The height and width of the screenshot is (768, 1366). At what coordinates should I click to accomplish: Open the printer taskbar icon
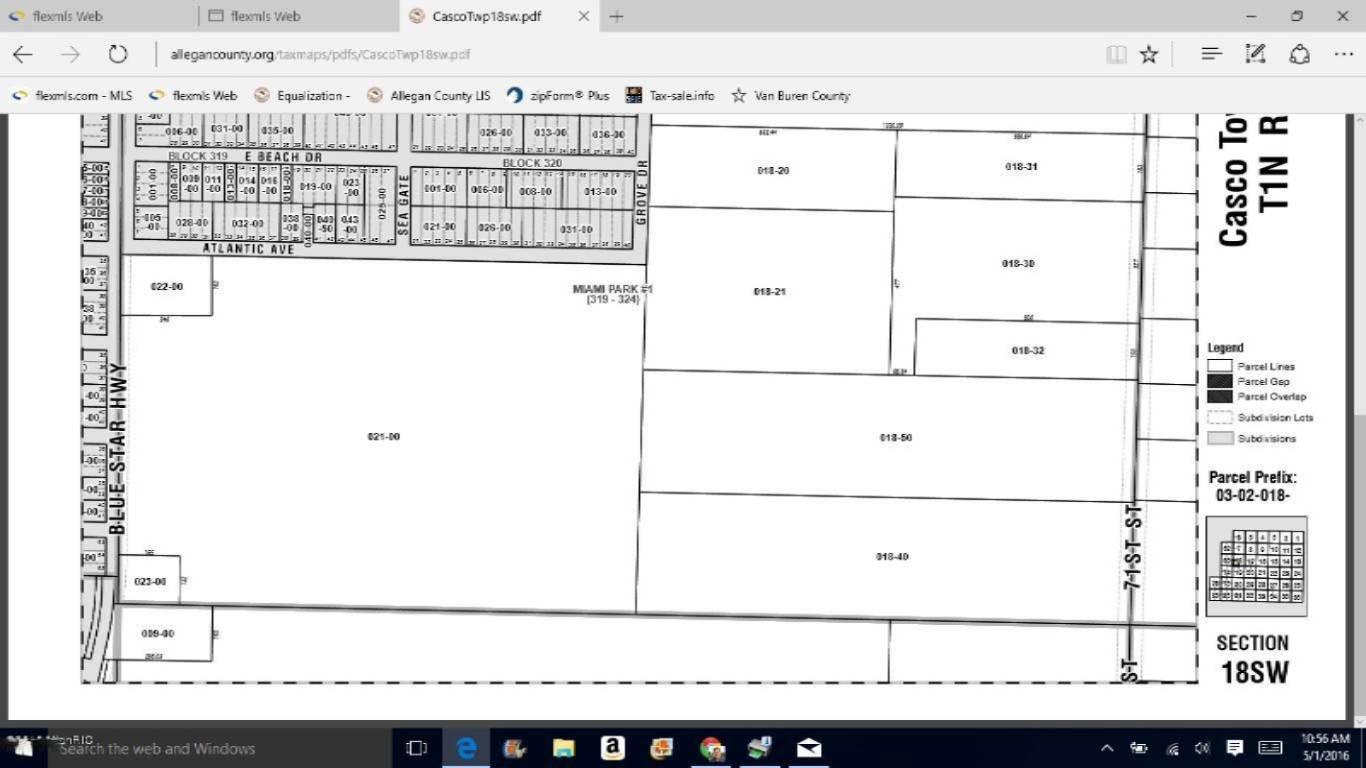(760, 748)
